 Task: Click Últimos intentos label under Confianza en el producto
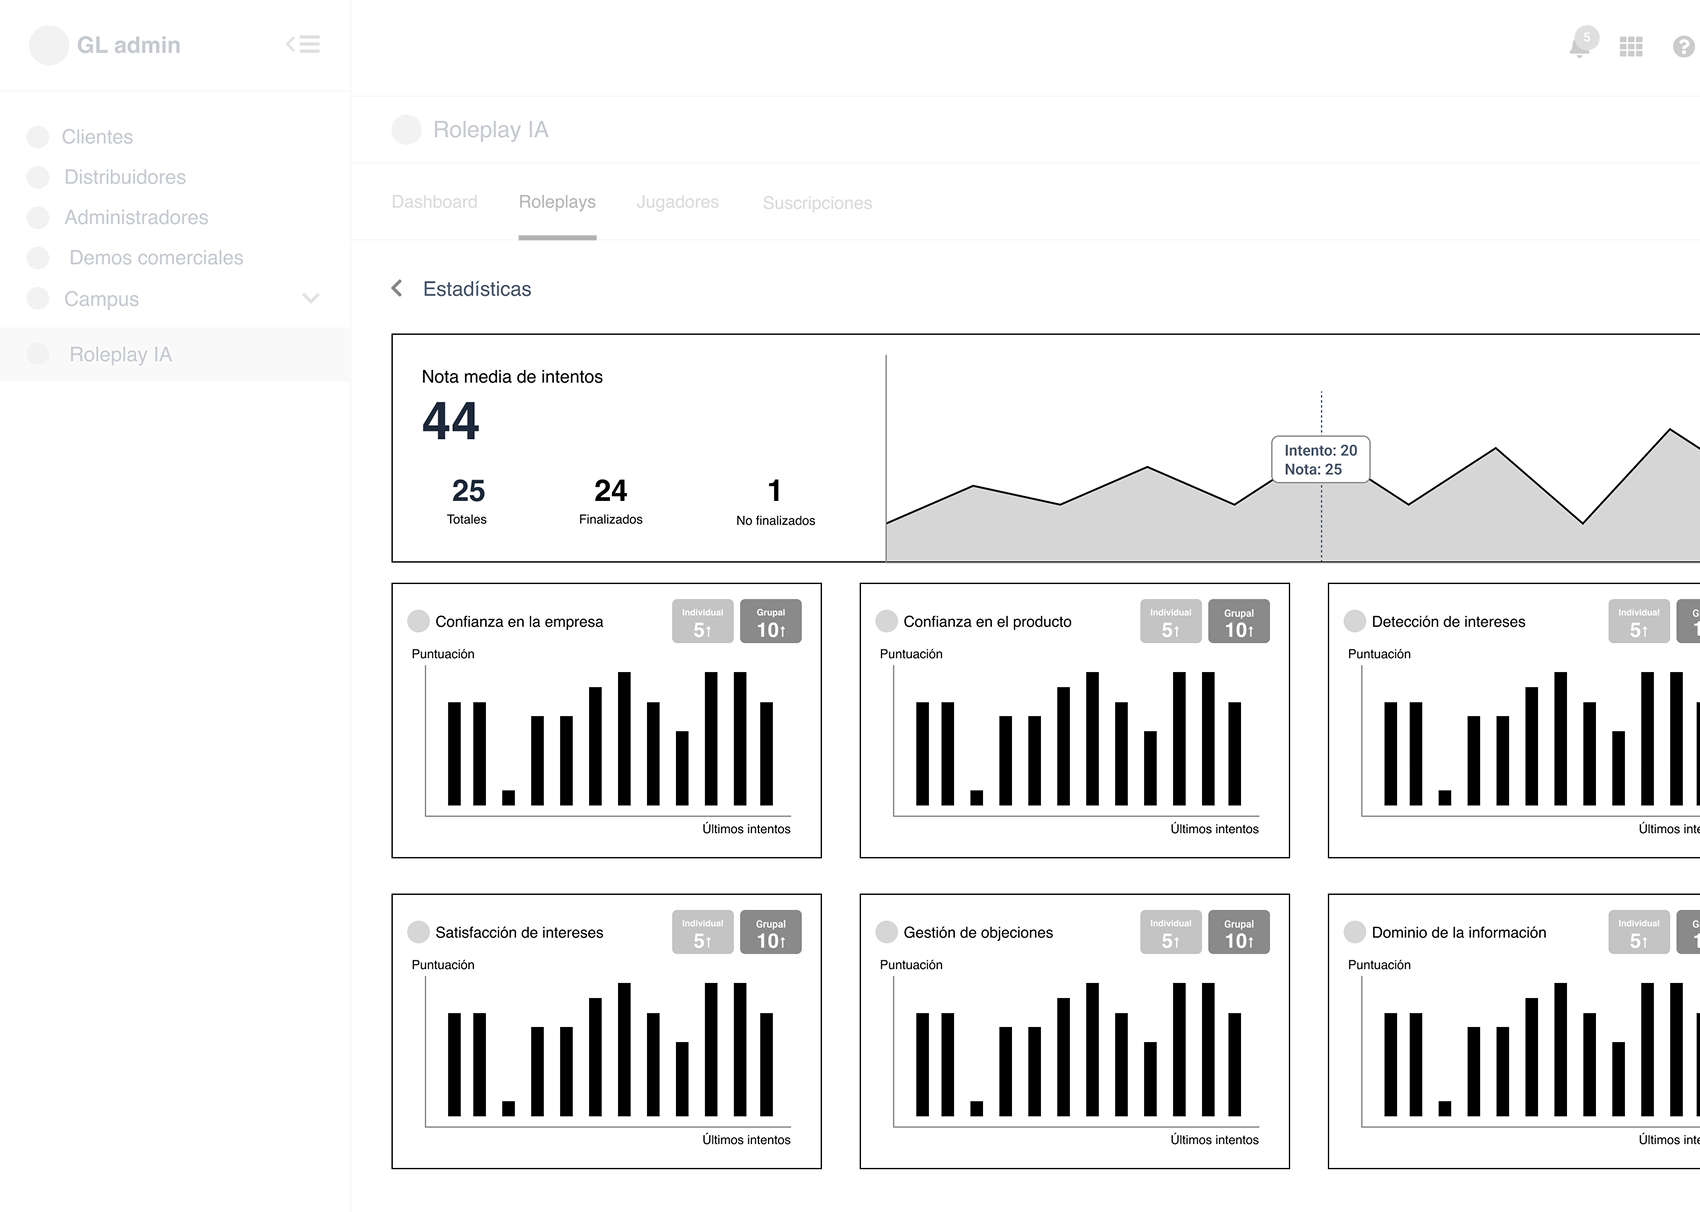[x=1214, y=829]
